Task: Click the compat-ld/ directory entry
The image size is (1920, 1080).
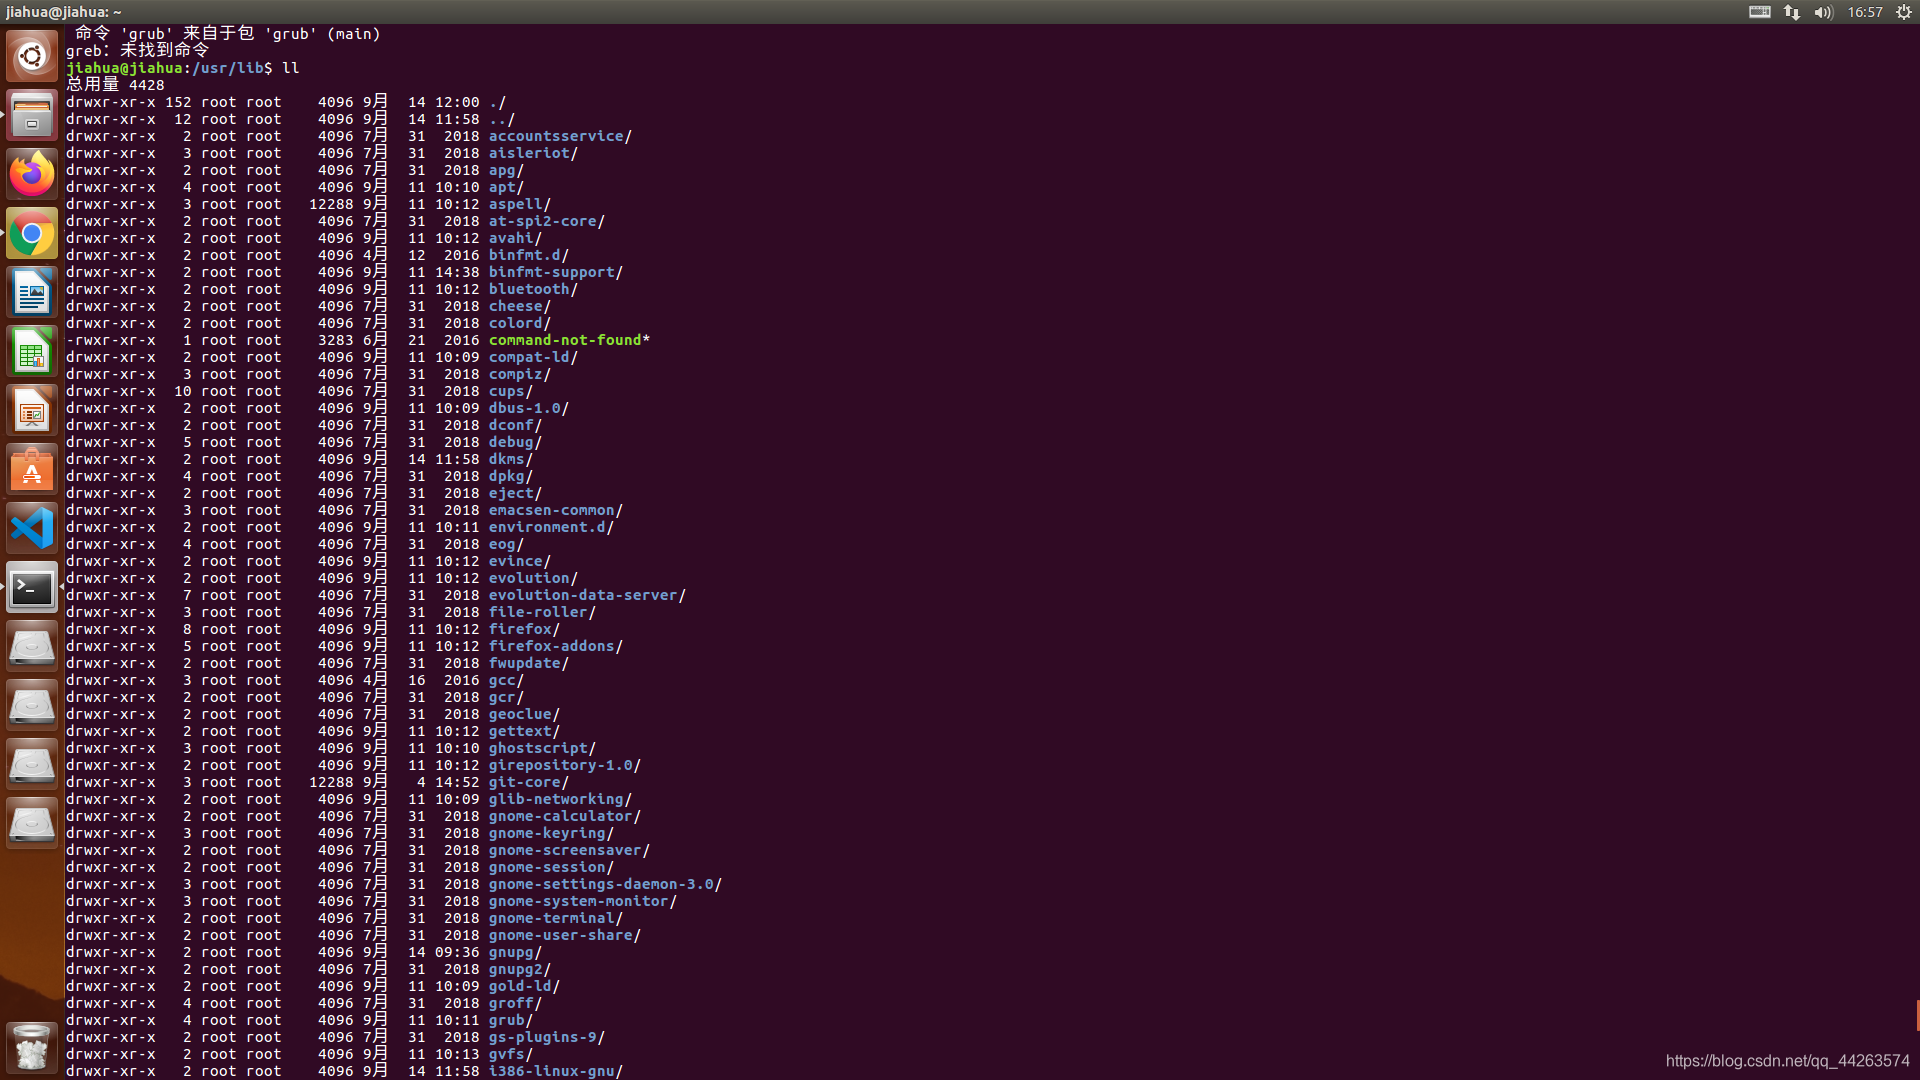Action: (533, 357)
